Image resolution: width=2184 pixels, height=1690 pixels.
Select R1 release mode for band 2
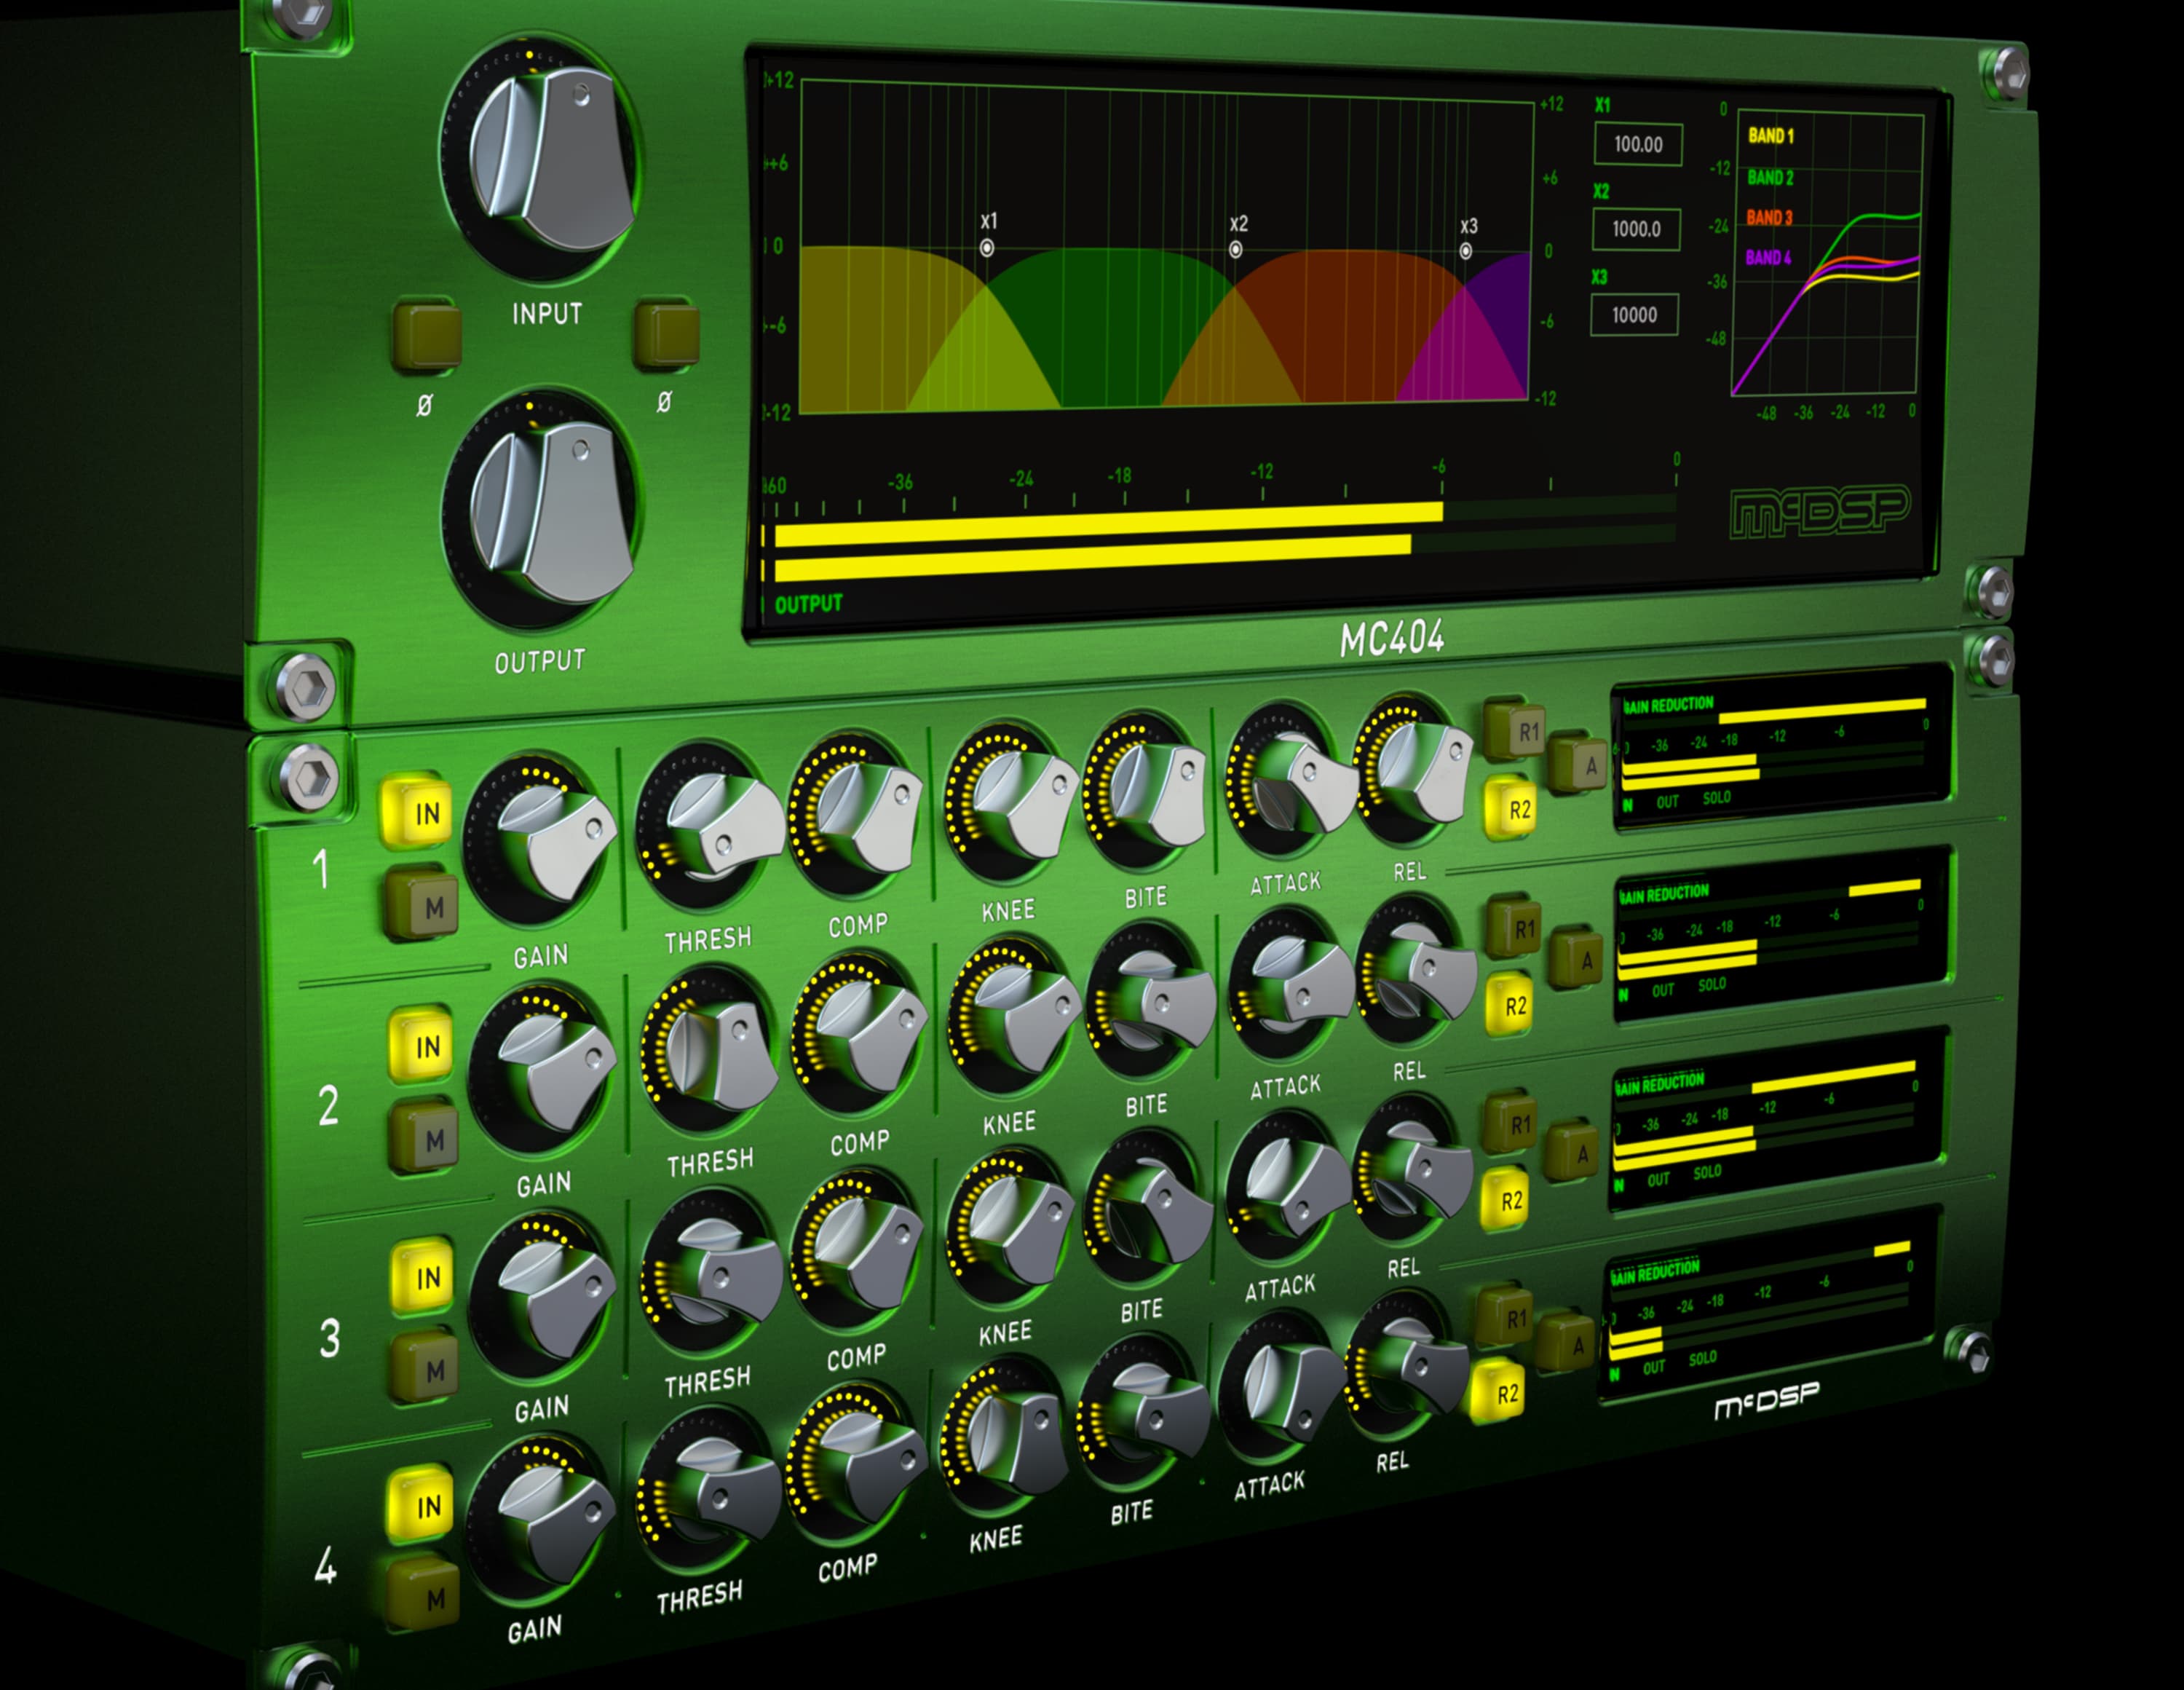[1514, 927]
